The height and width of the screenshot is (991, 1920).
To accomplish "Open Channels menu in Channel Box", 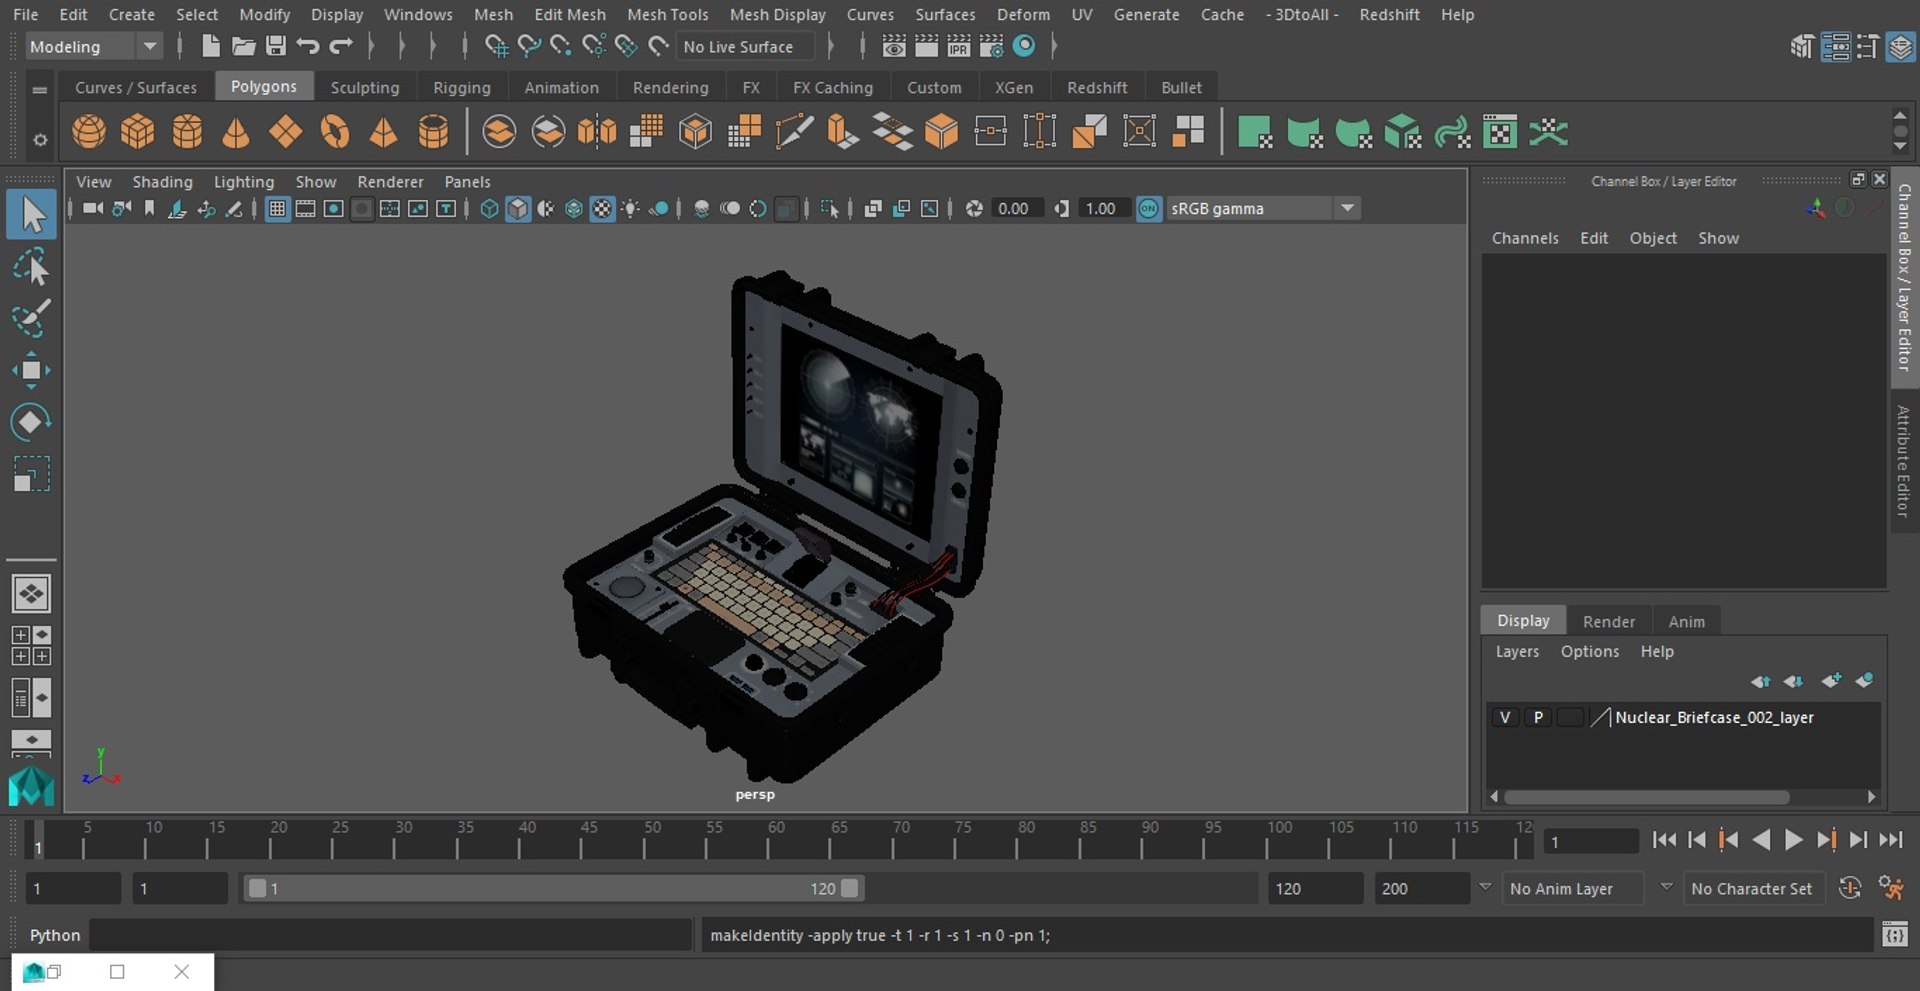I will click(x=1525, y=238).
